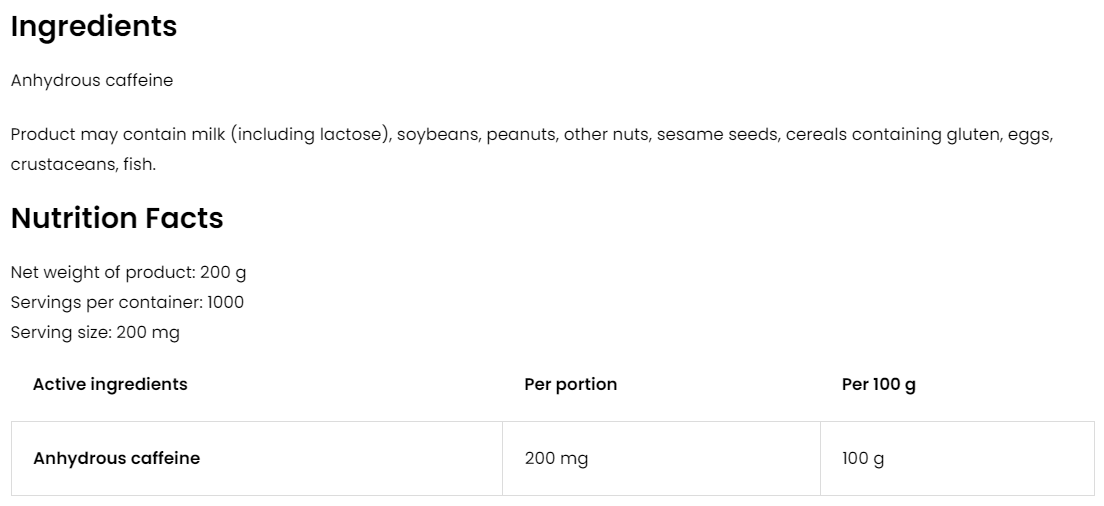Viewport: 1104px width, 506px height.
Task: Click the Active ingredients column header
Action: point(110,384)
